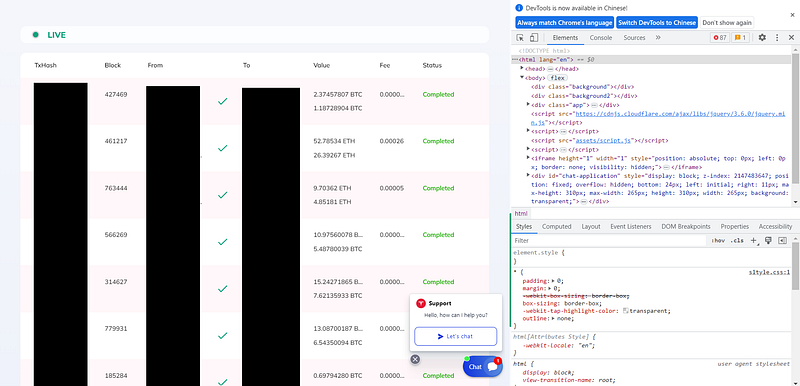Dismiss the Chinese language notification bar
Viewport: 800px width, 386px height.
pyautogui.click(x=792, y=15)
